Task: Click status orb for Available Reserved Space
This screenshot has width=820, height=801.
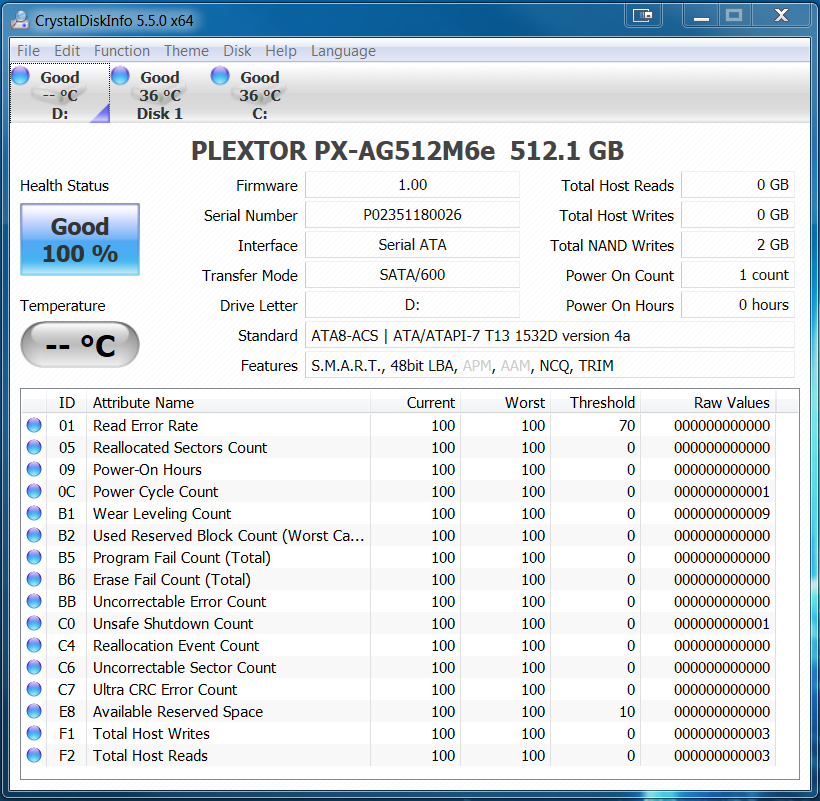Action: 34,712
